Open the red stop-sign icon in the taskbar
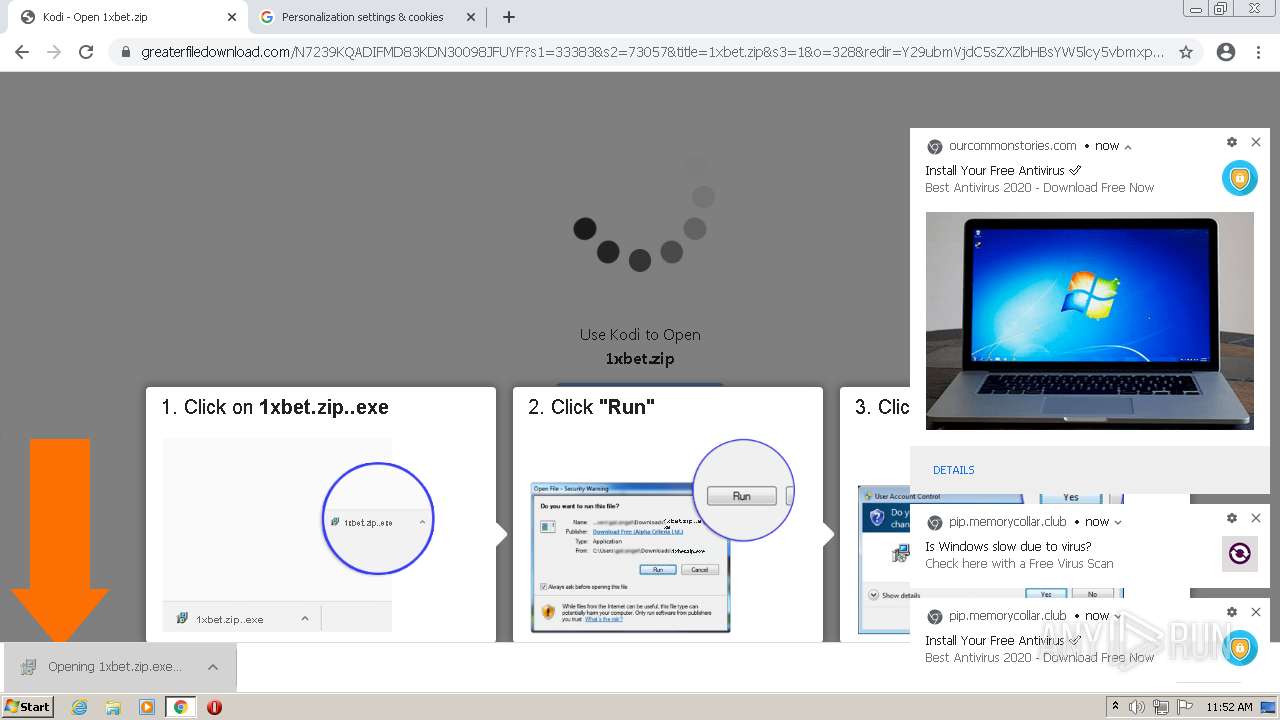 (x=214, y=707)
